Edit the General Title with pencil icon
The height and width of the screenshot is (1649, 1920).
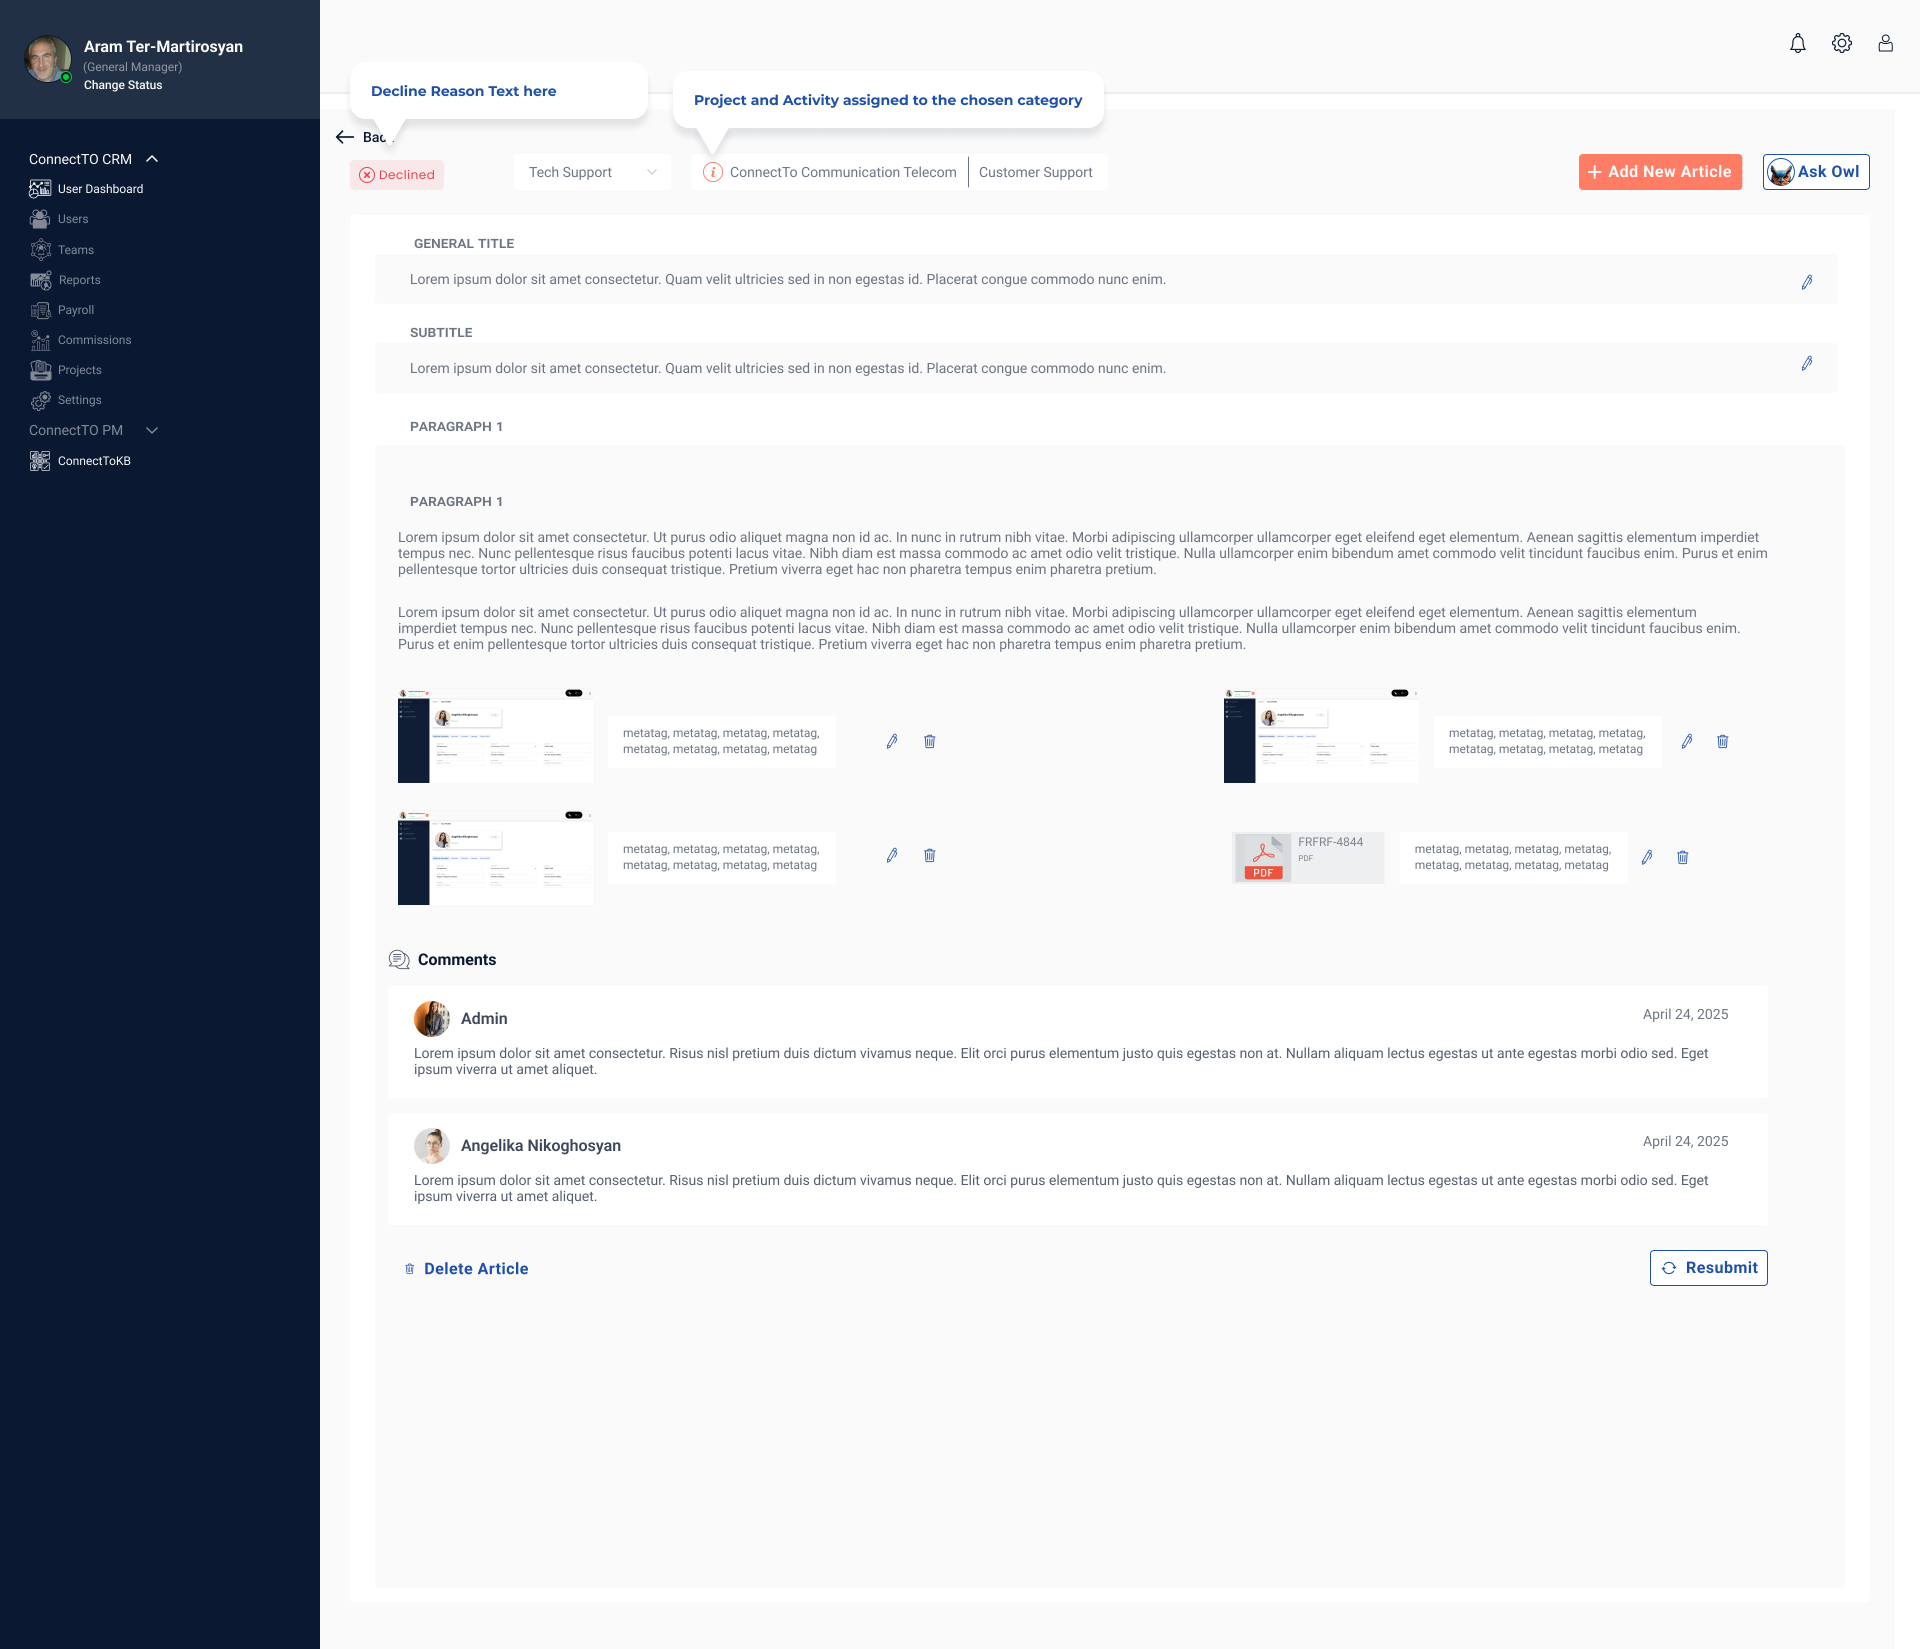coord(1806,282)
